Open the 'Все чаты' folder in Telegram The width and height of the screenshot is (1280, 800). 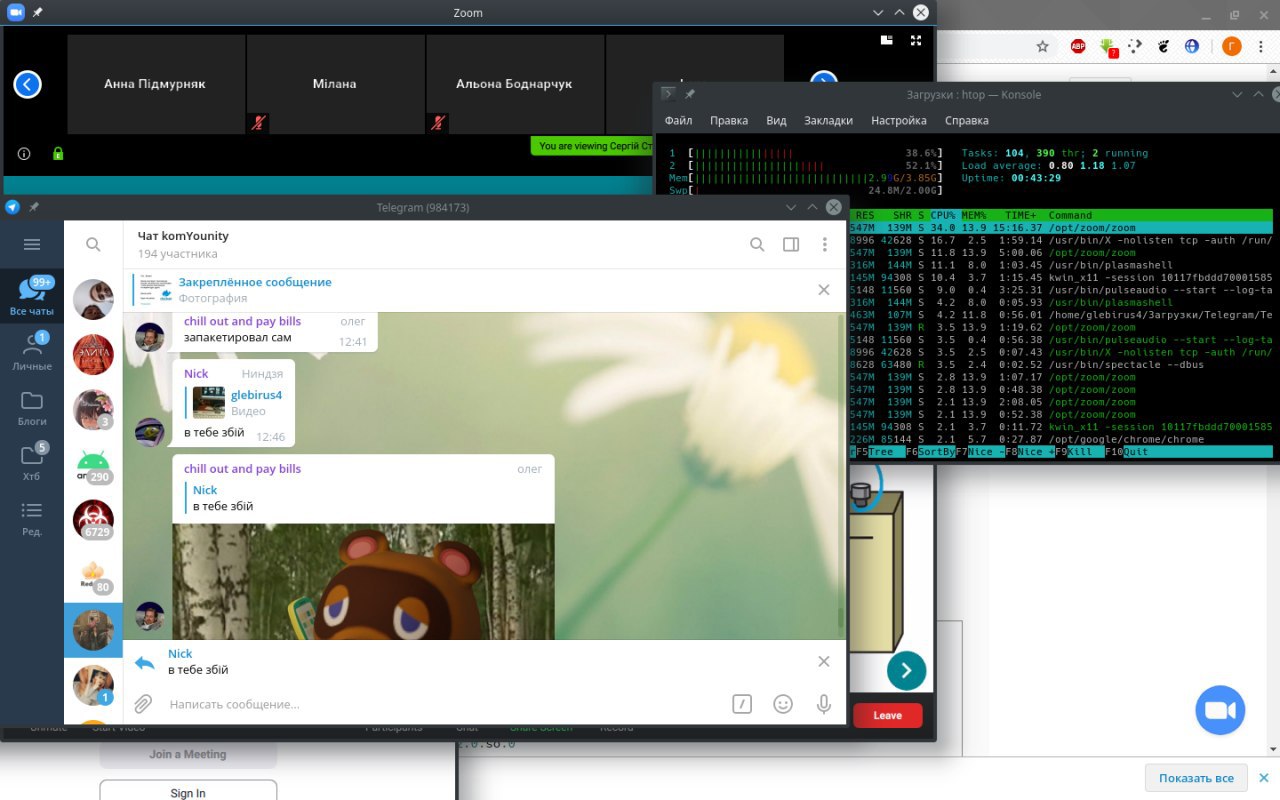tap(32, 296)
